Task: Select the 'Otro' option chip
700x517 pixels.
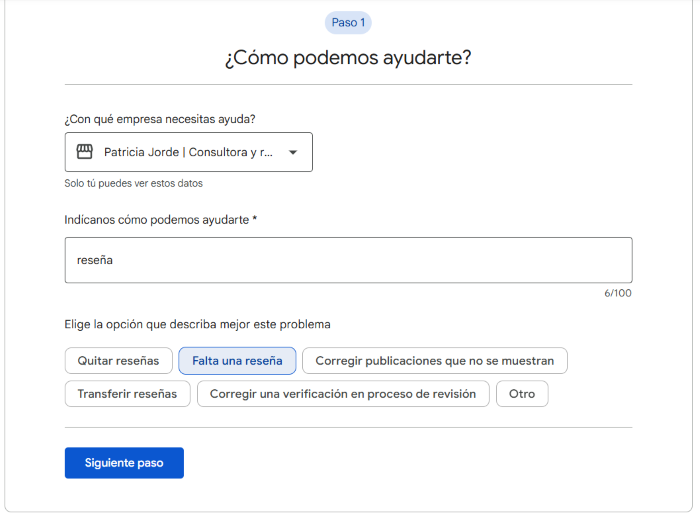Action: tap(522, 394)
